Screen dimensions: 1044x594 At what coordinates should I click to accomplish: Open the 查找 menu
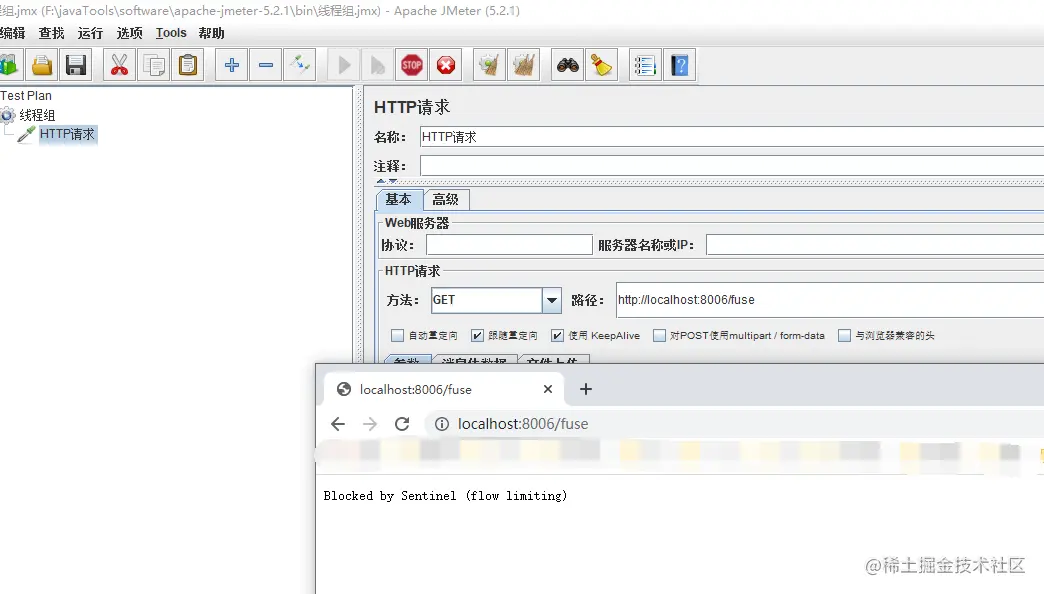[51, 33]
